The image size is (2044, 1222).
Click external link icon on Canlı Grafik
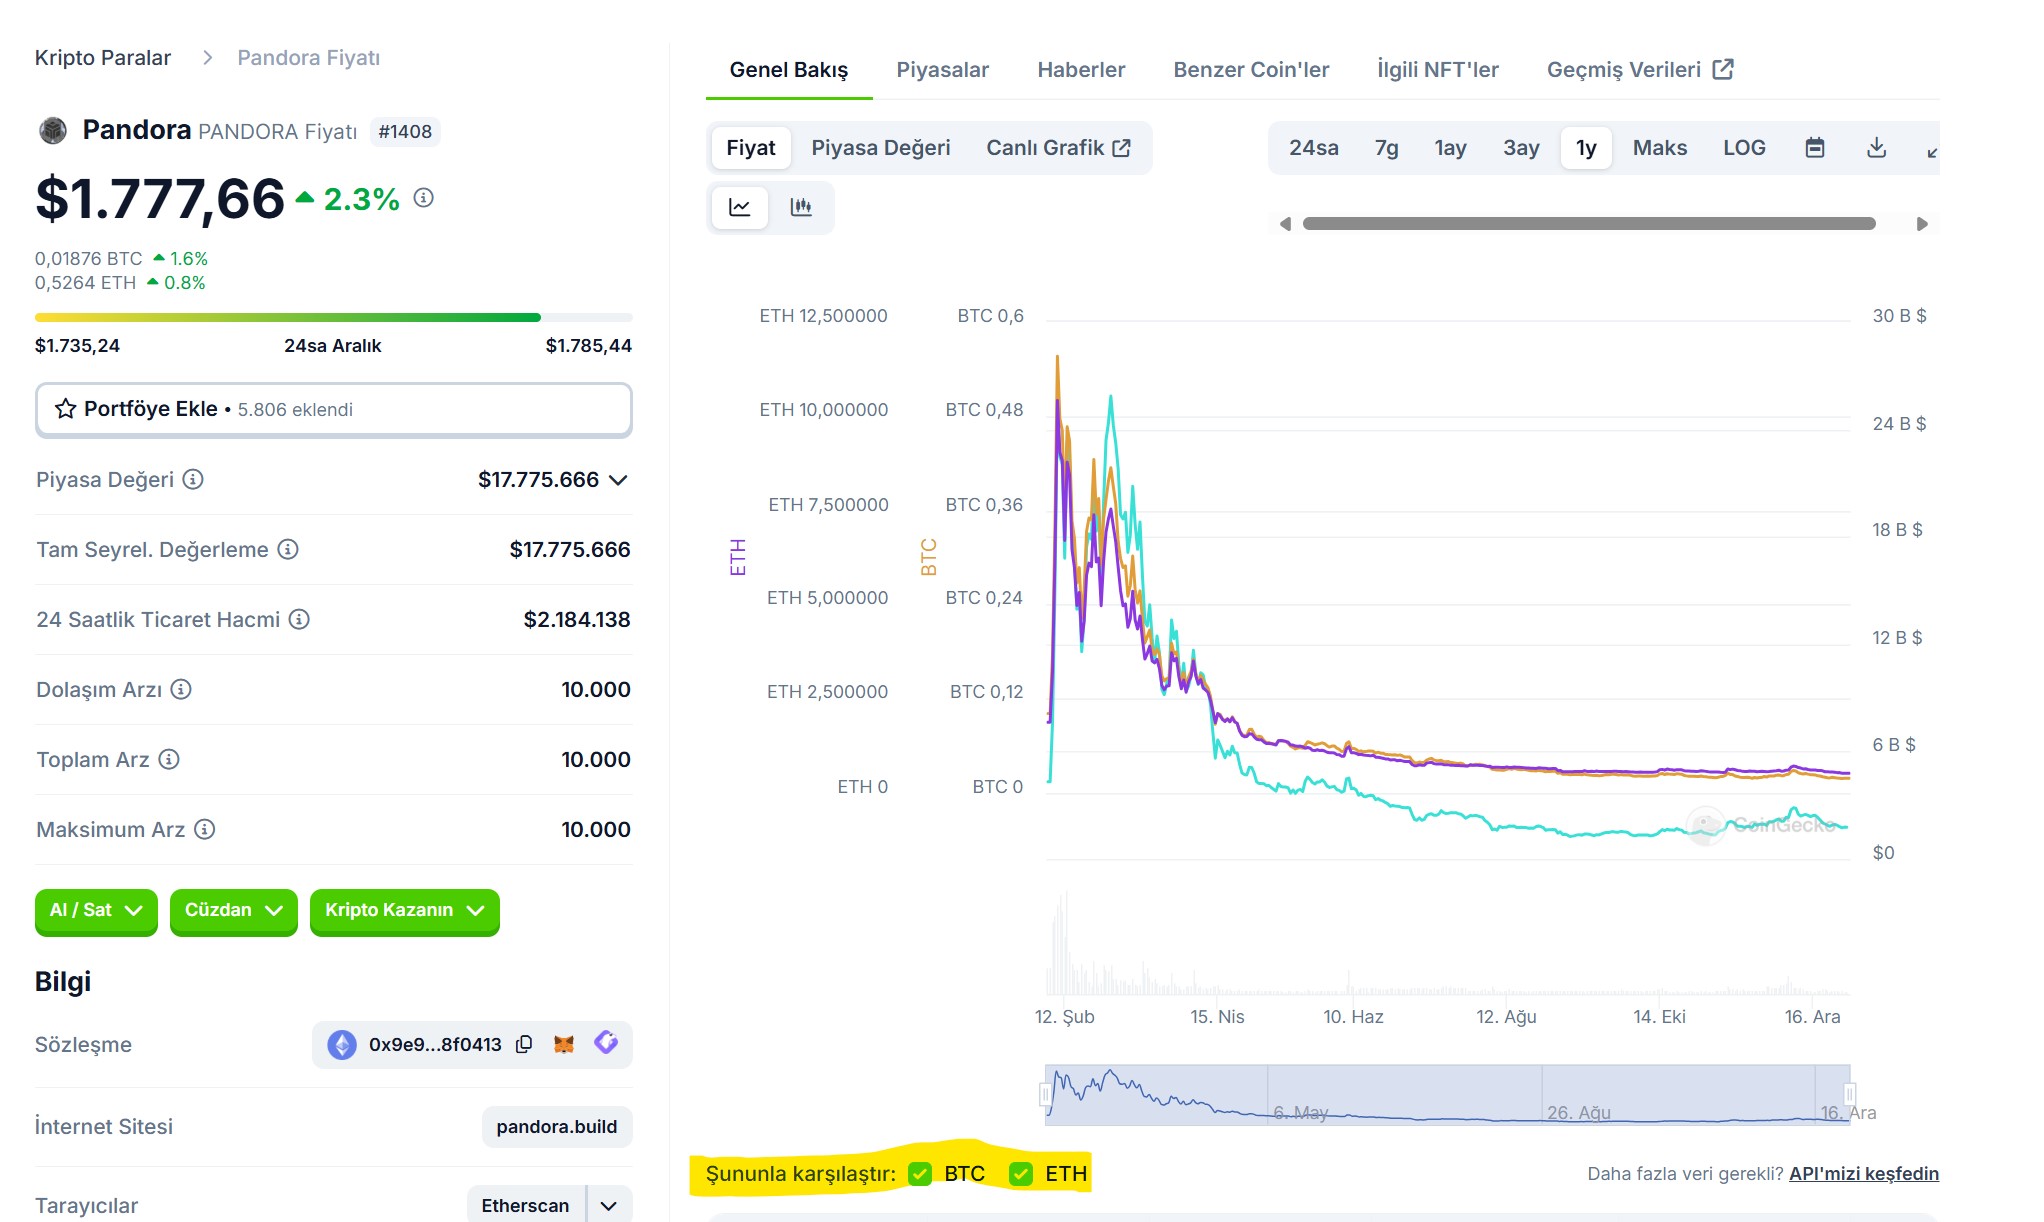coord(1122,148)
